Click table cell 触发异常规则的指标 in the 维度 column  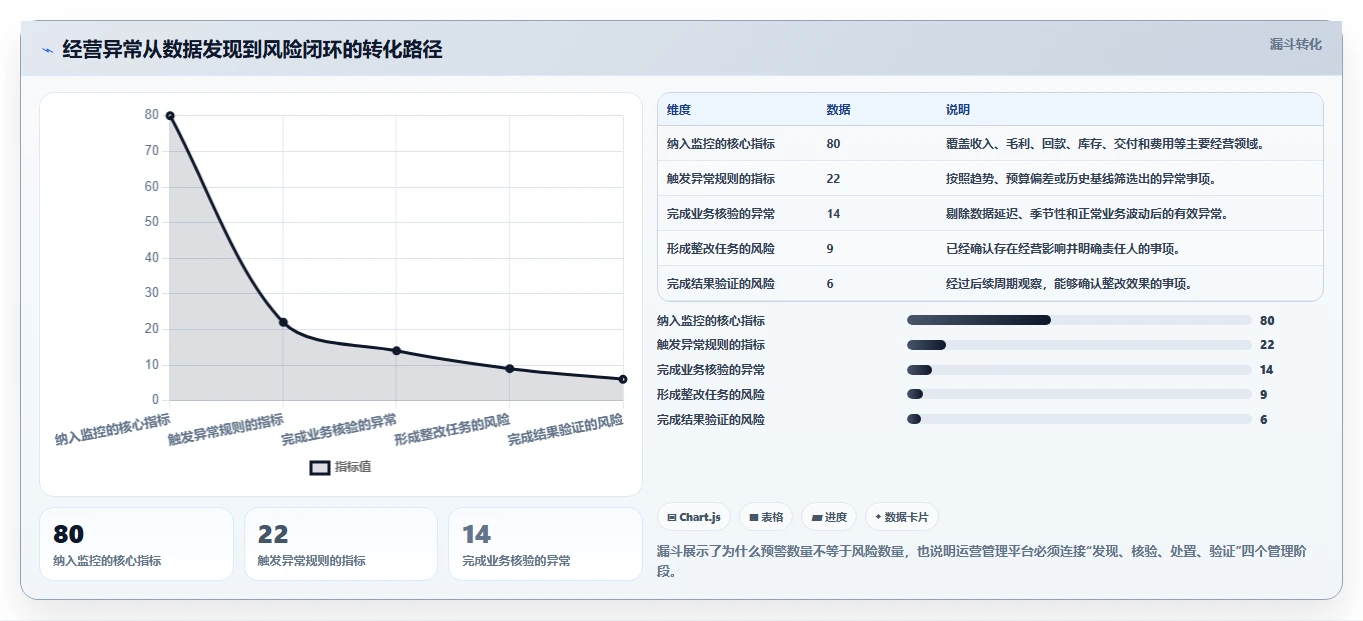[x=721, y=179]
